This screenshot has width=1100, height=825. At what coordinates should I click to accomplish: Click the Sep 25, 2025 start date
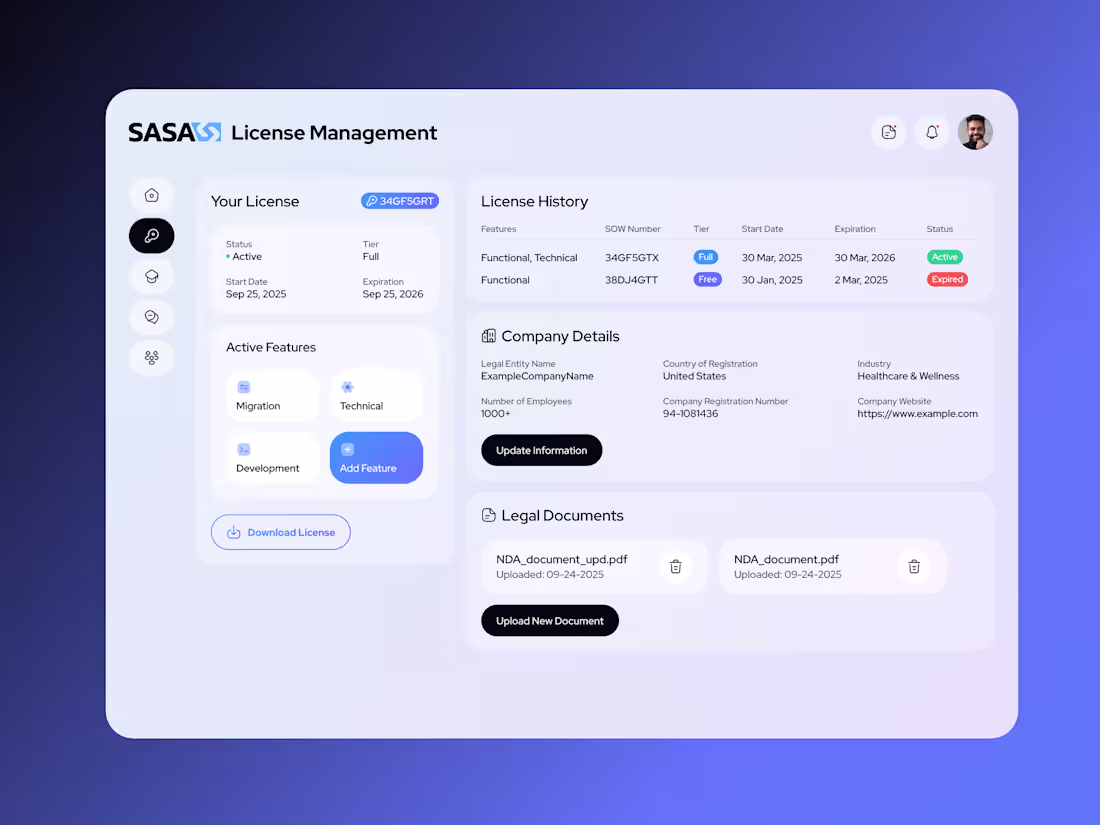point(256,294)
